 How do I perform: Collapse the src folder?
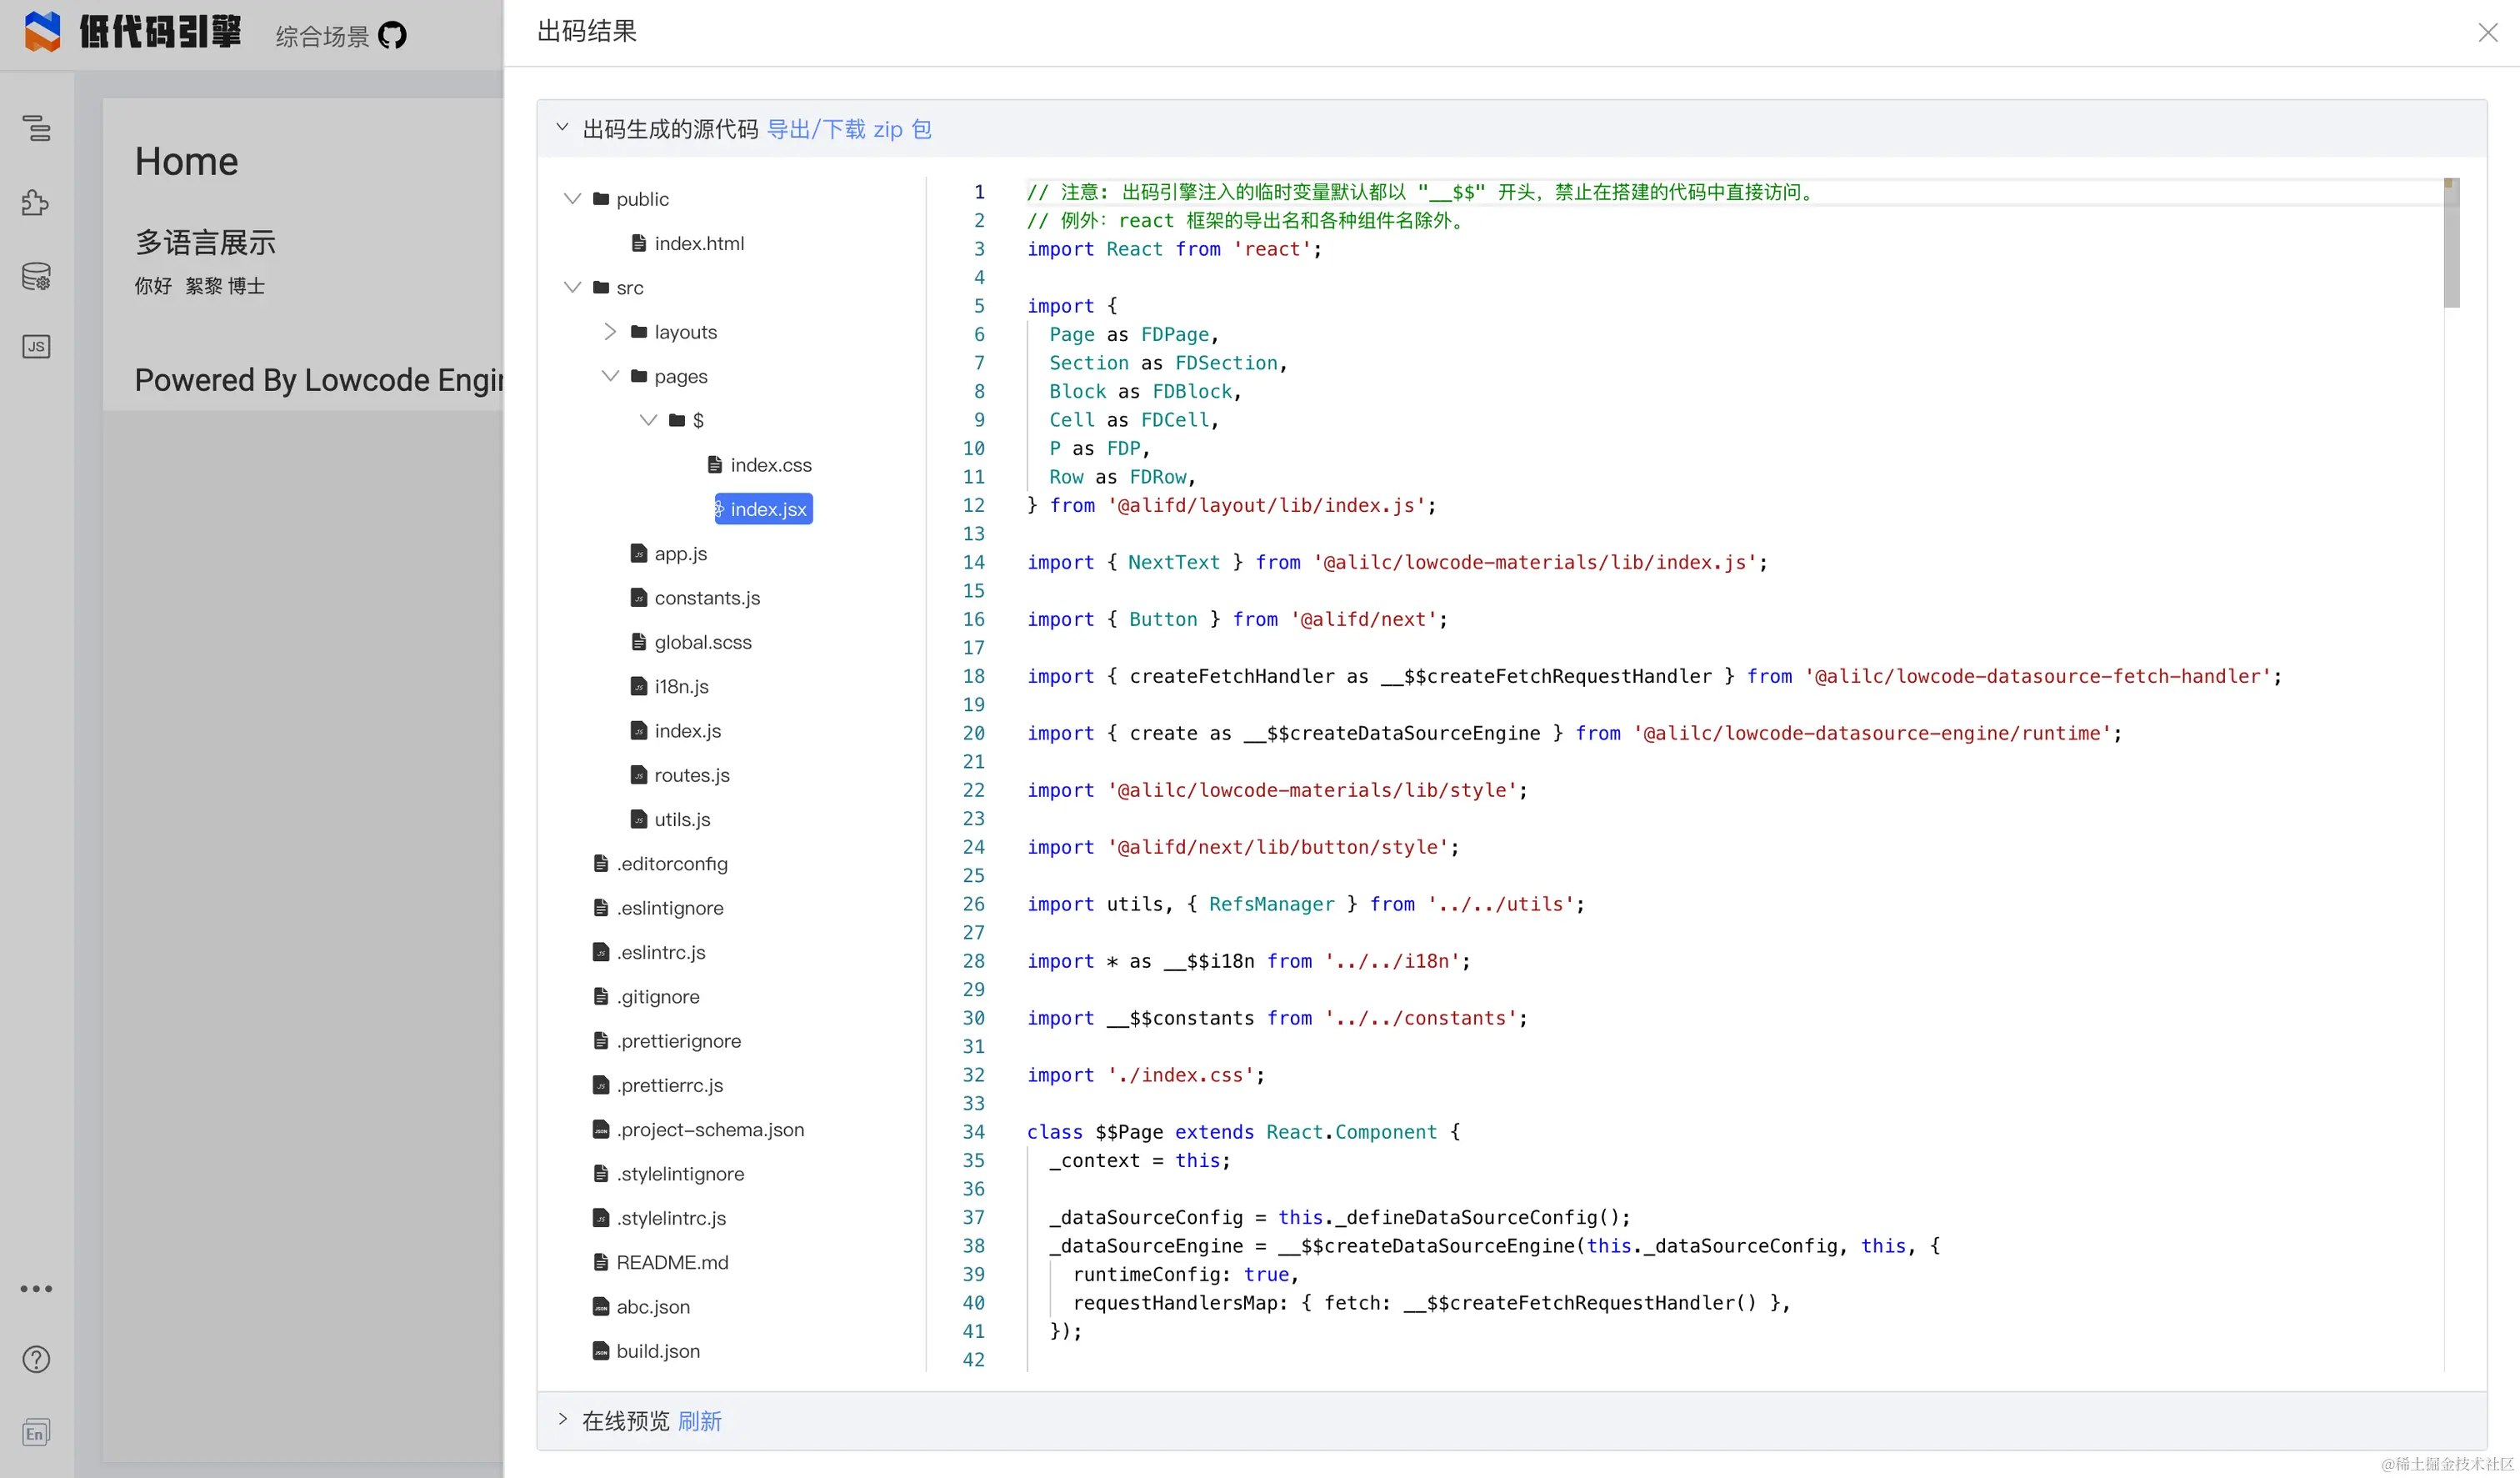tap(572, 287)
